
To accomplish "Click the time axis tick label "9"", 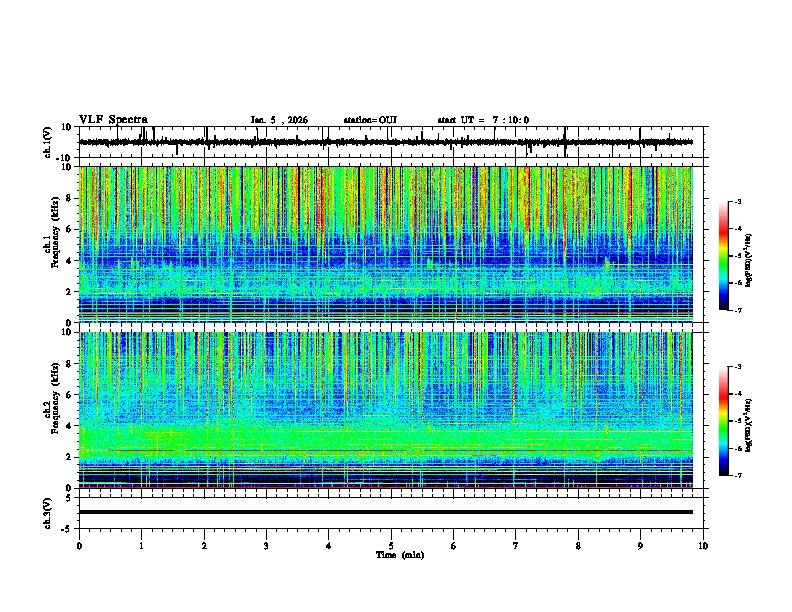I will point(640,546).
